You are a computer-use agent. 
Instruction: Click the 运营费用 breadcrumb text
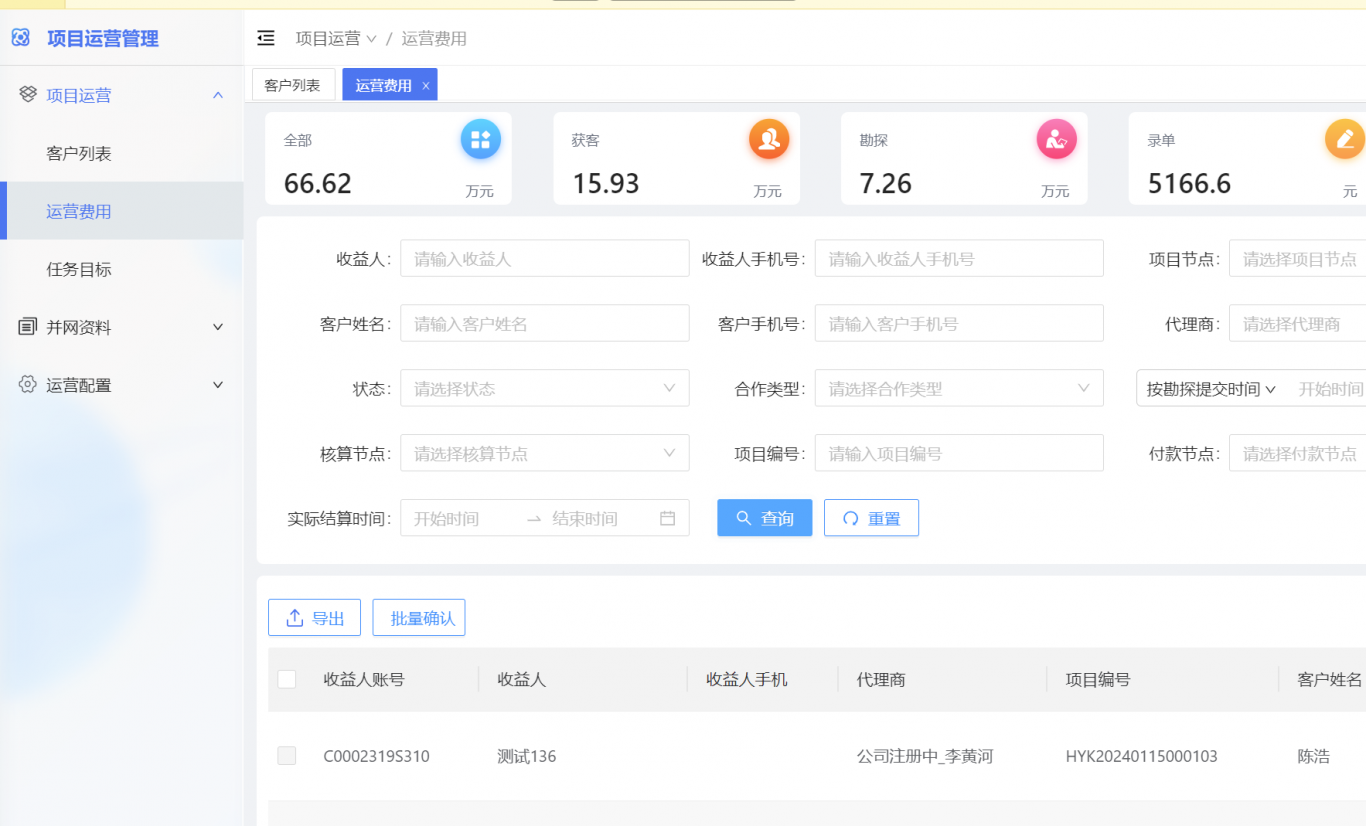pos(434,38)
